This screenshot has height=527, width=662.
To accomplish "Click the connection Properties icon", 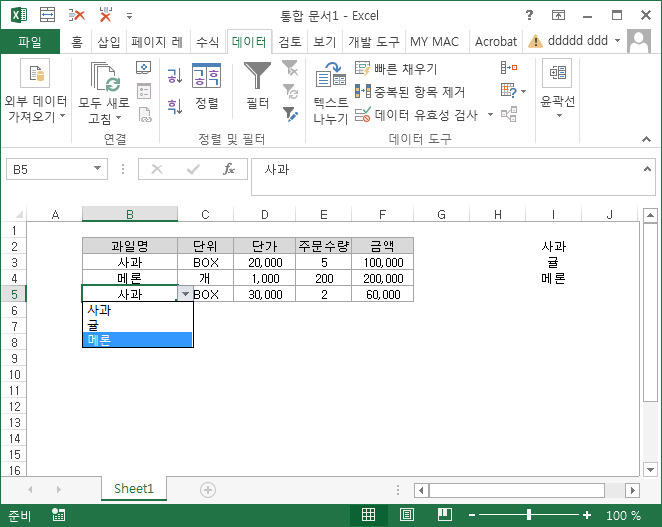I will (x=144, y=91).
